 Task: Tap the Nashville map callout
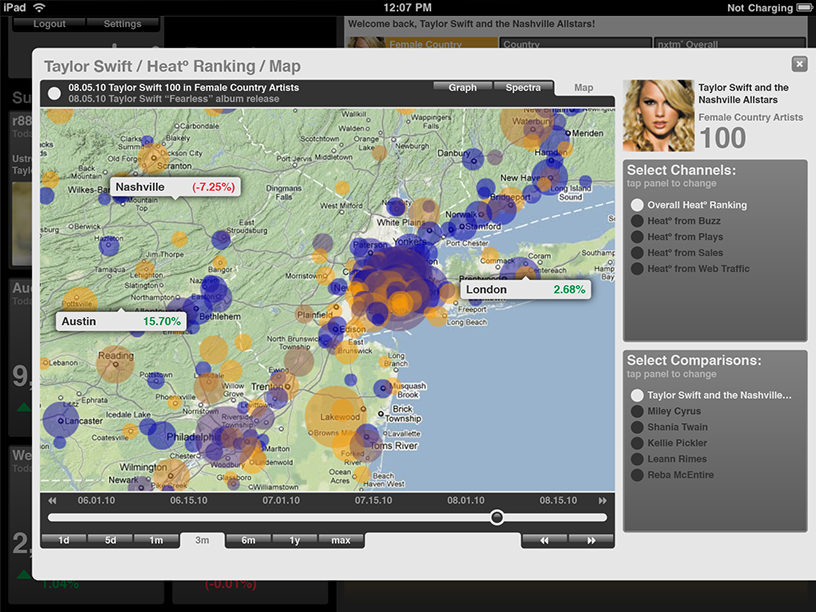(x=175, y=187)
